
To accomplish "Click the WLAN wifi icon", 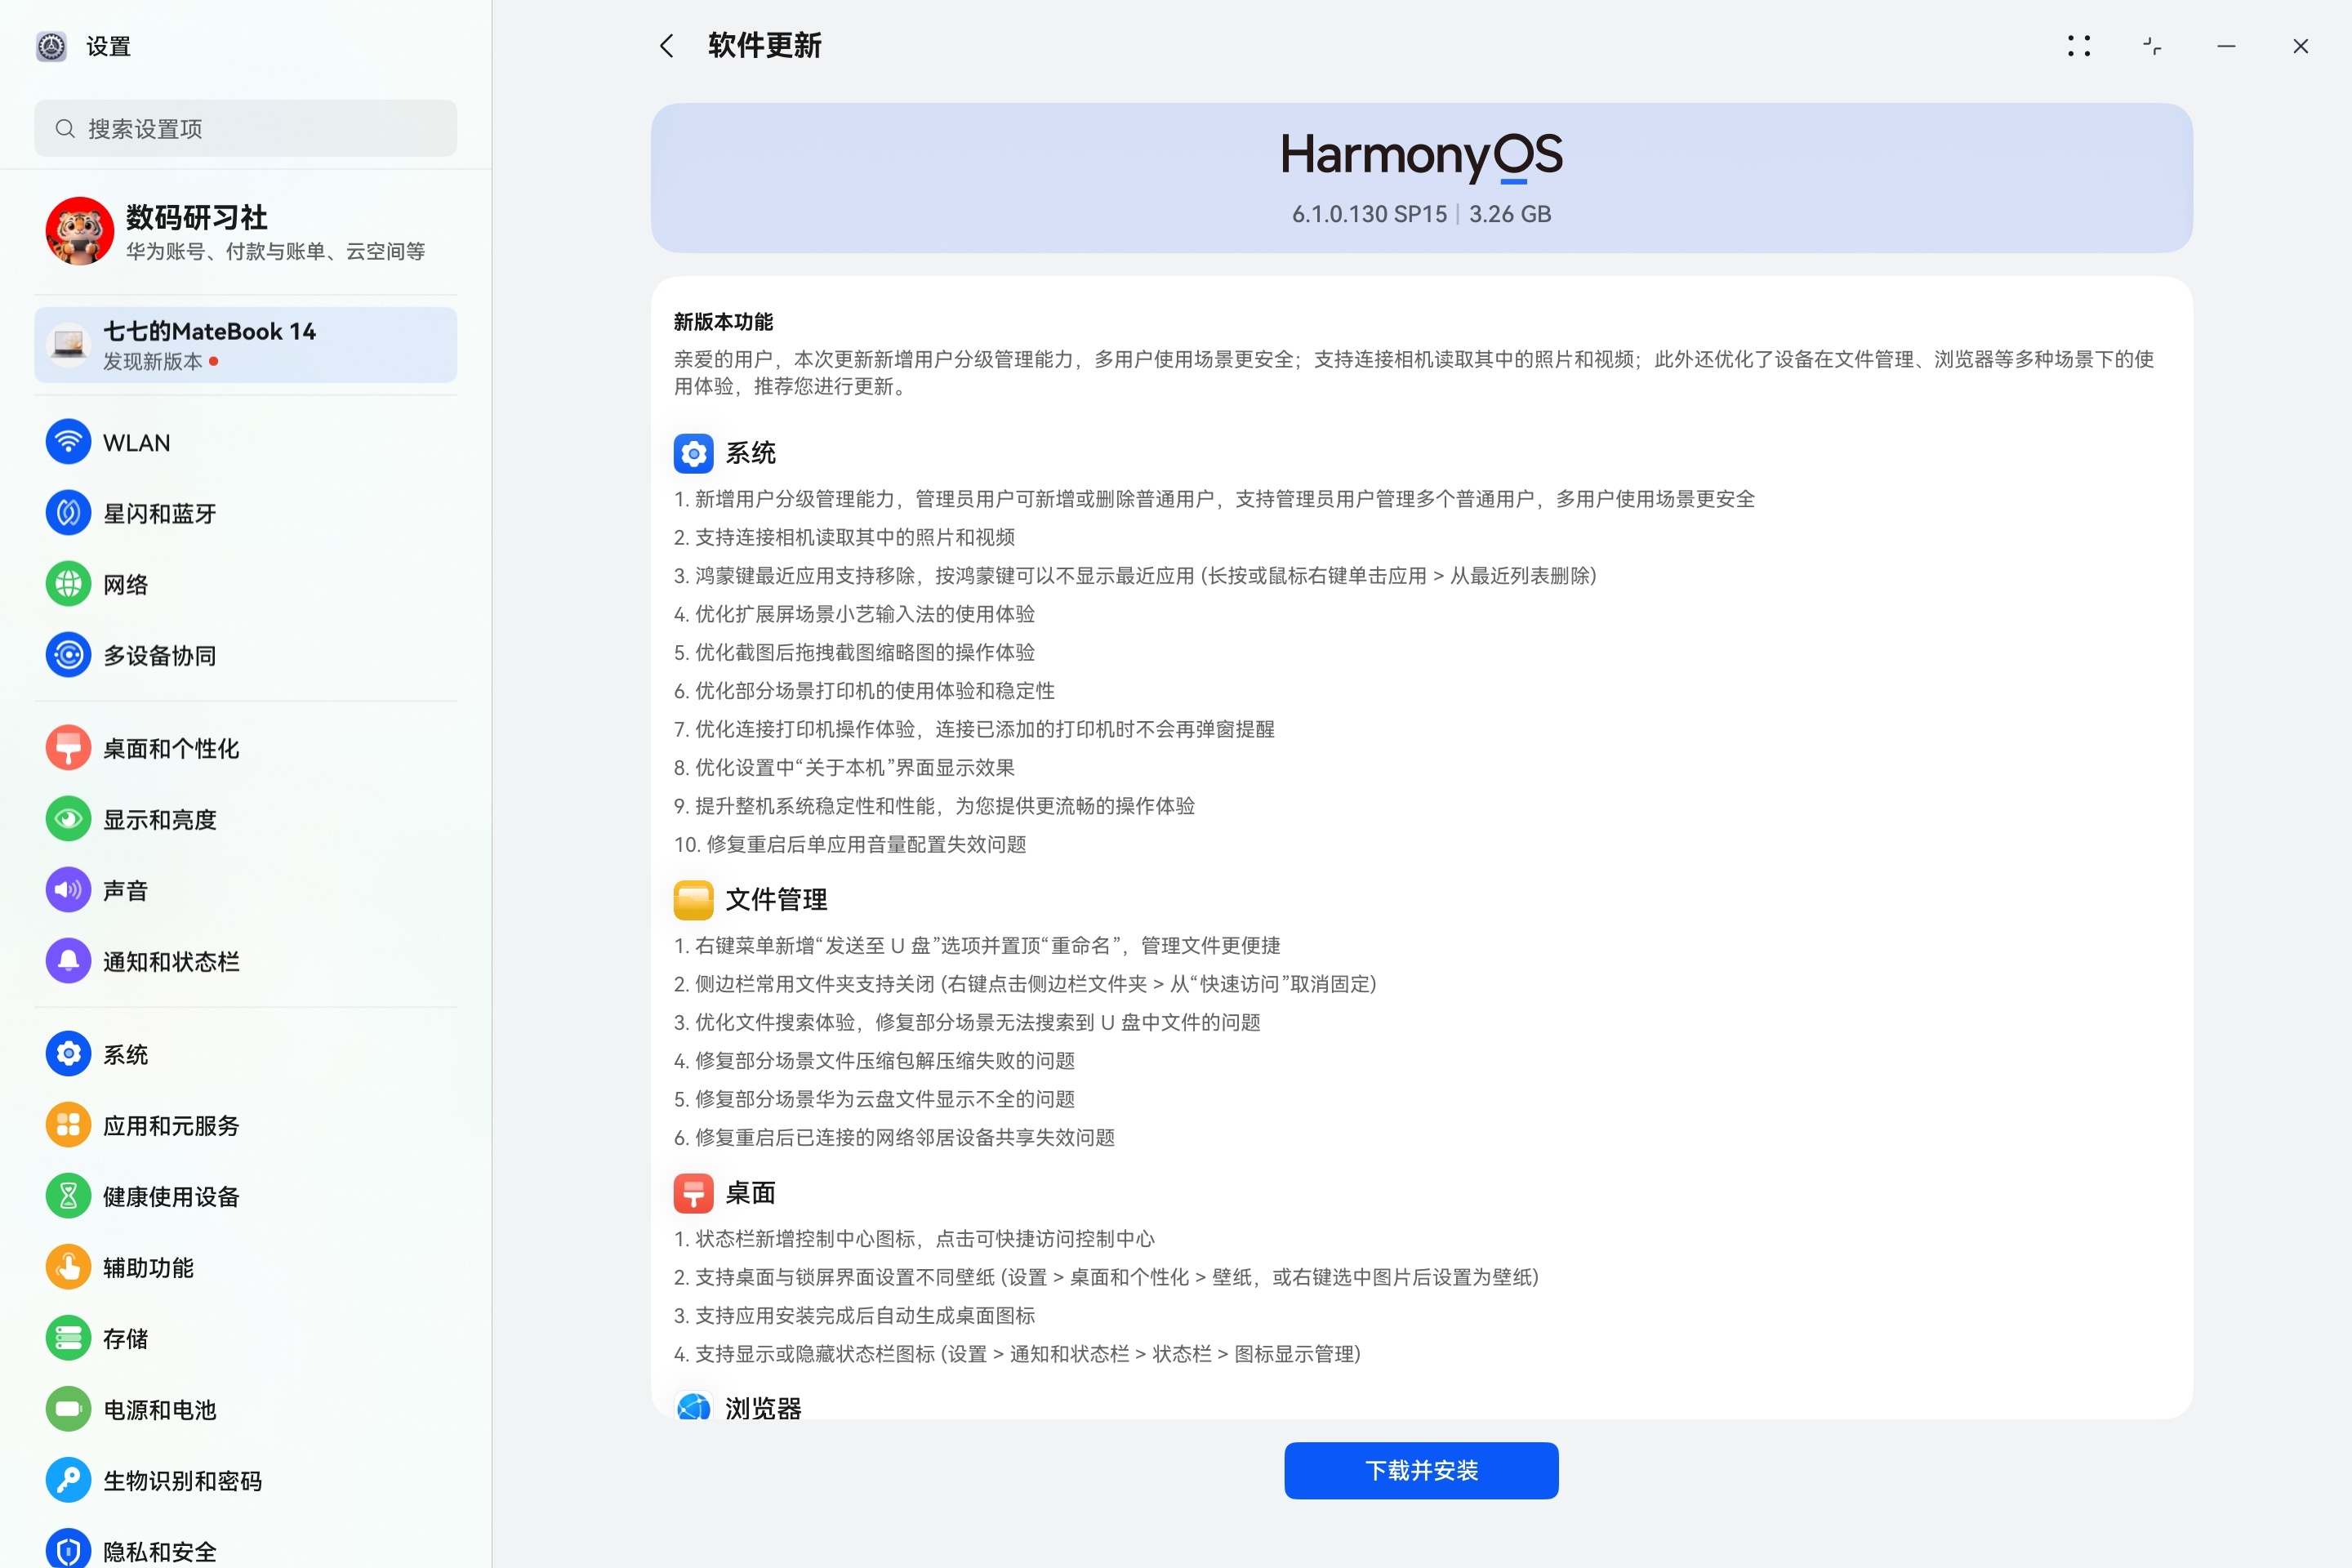I will point(68,442).
